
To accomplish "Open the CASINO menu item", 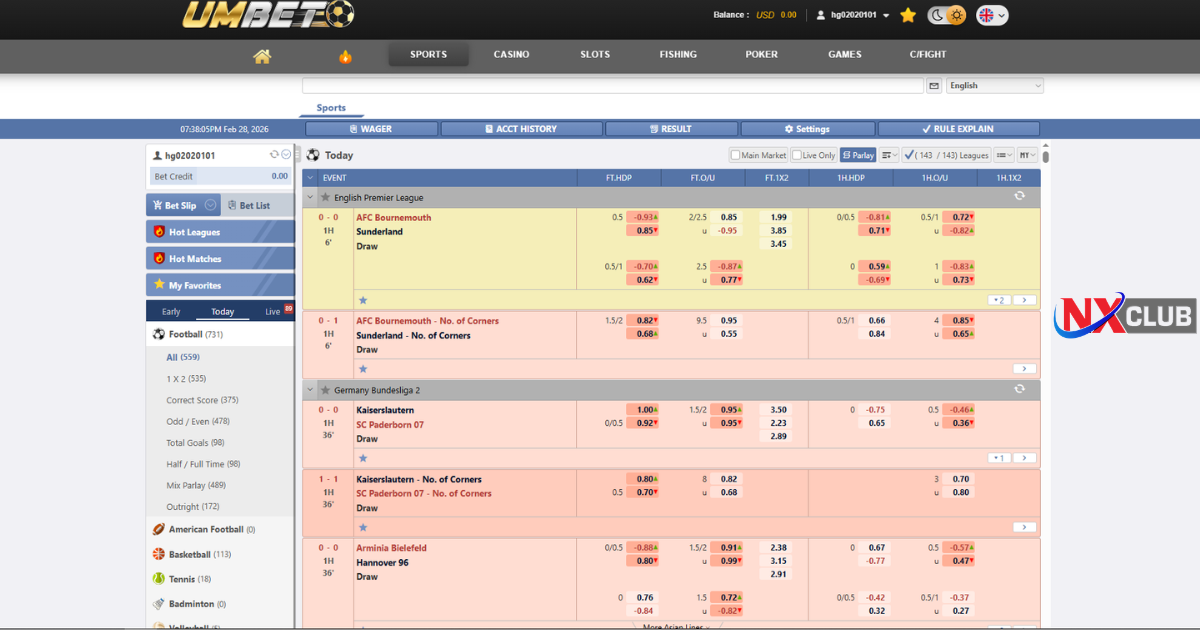I will tap(511, 55).
